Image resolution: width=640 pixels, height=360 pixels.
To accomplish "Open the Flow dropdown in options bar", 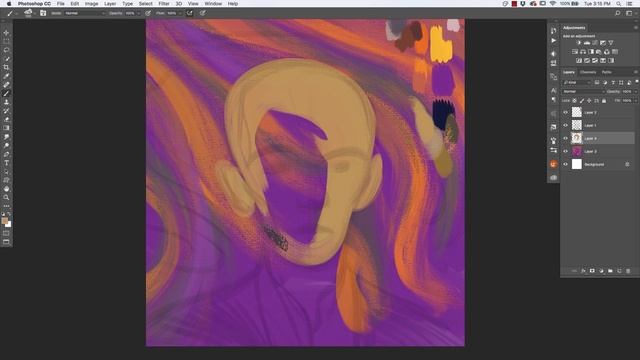I will (180, 13).
